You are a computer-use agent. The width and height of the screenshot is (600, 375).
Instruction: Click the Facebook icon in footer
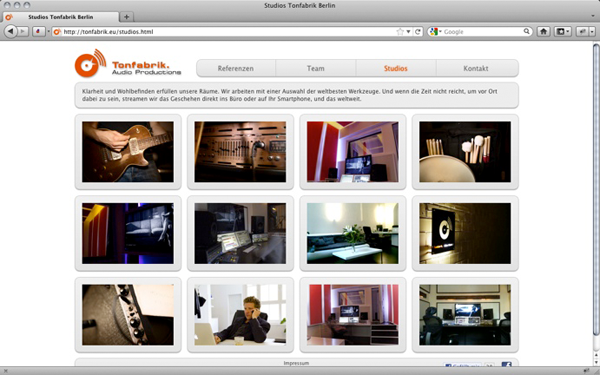click(506, 365)
